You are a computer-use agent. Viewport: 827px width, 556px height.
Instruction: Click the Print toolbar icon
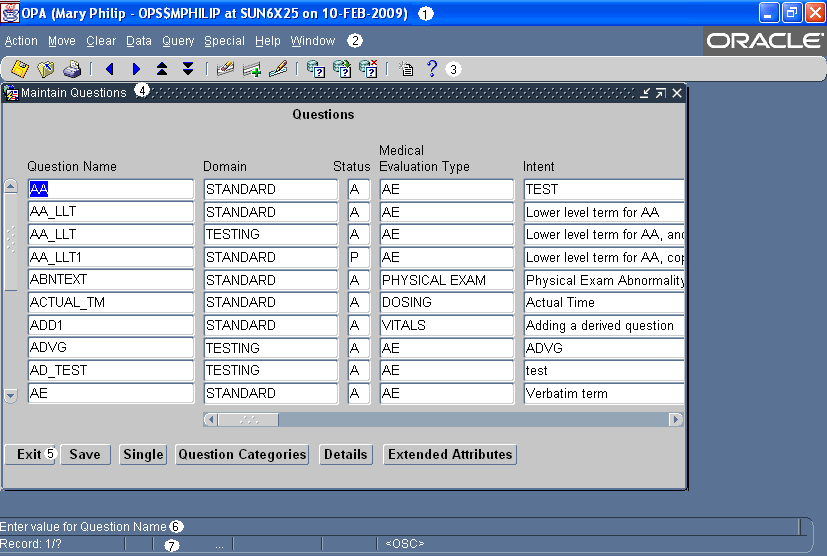[x=72, y=69]
